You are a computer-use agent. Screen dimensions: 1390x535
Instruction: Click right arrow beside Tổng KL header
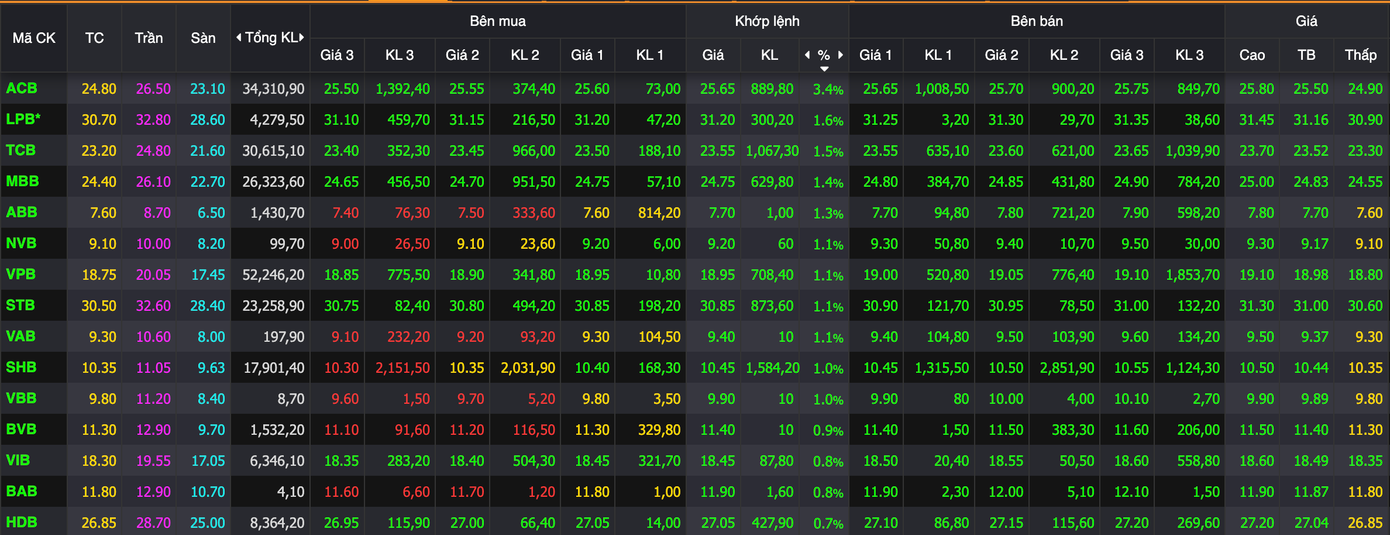click(303, 38)
